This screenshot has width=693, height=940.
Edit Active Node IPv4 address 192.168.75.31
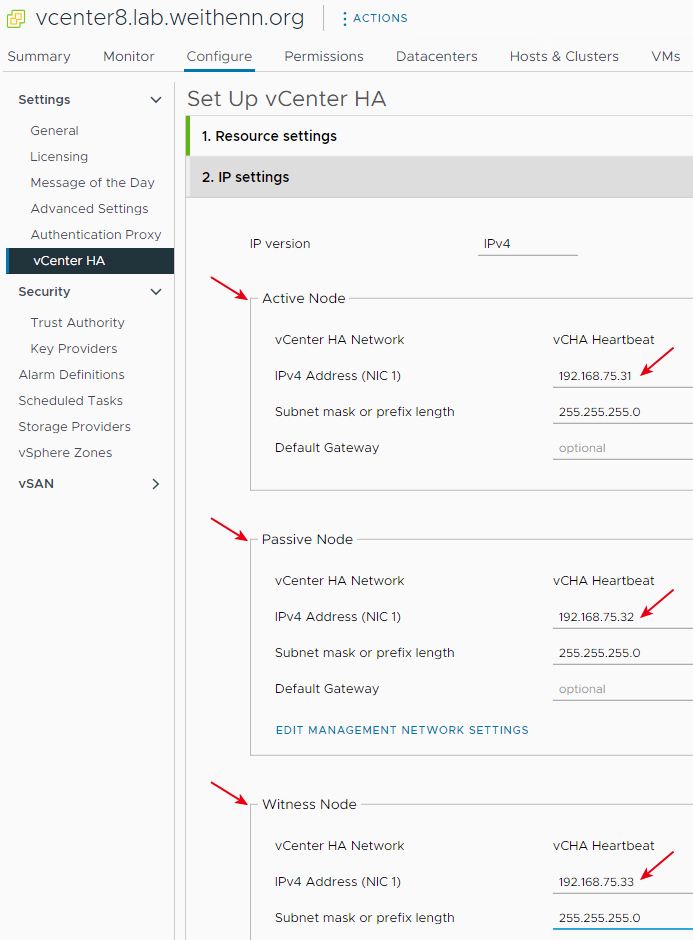tap(623, 376)
